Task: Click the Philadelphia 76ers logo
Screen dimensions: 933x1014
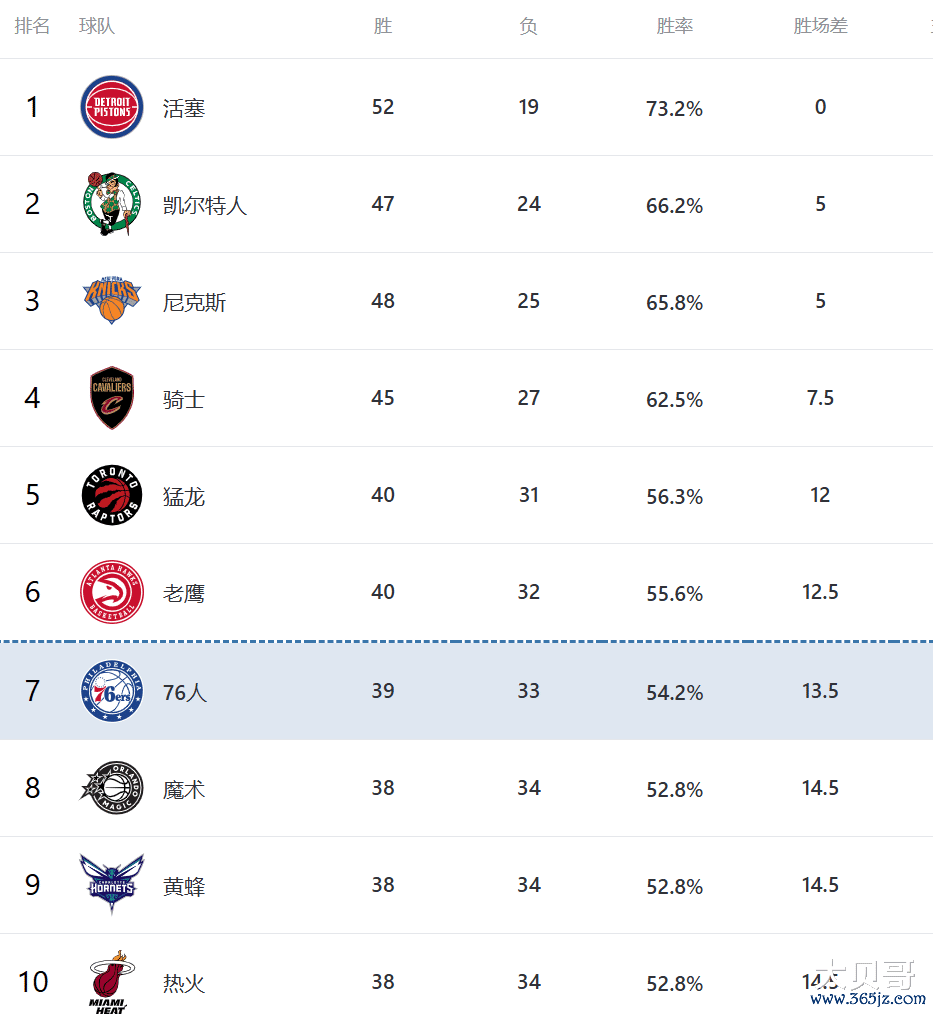Action: tap(111, 691)
